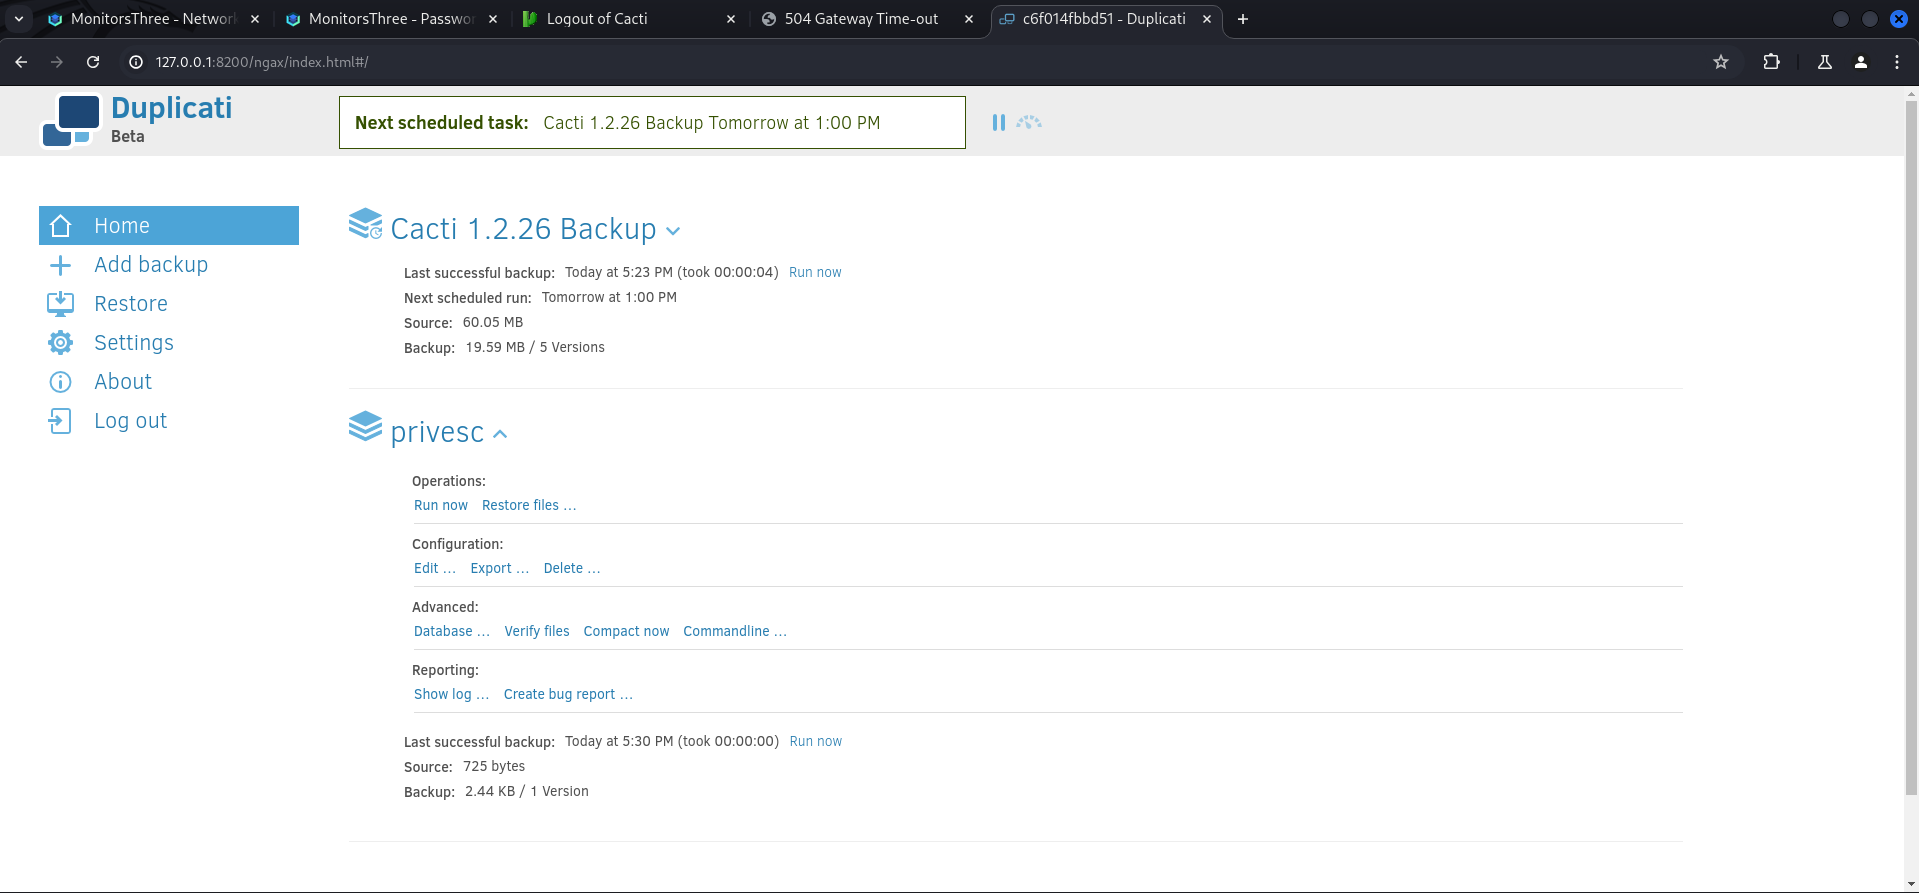Open the tab search dropdown arrow
The height and width of the screenshot is (893, 1919).
19,19
